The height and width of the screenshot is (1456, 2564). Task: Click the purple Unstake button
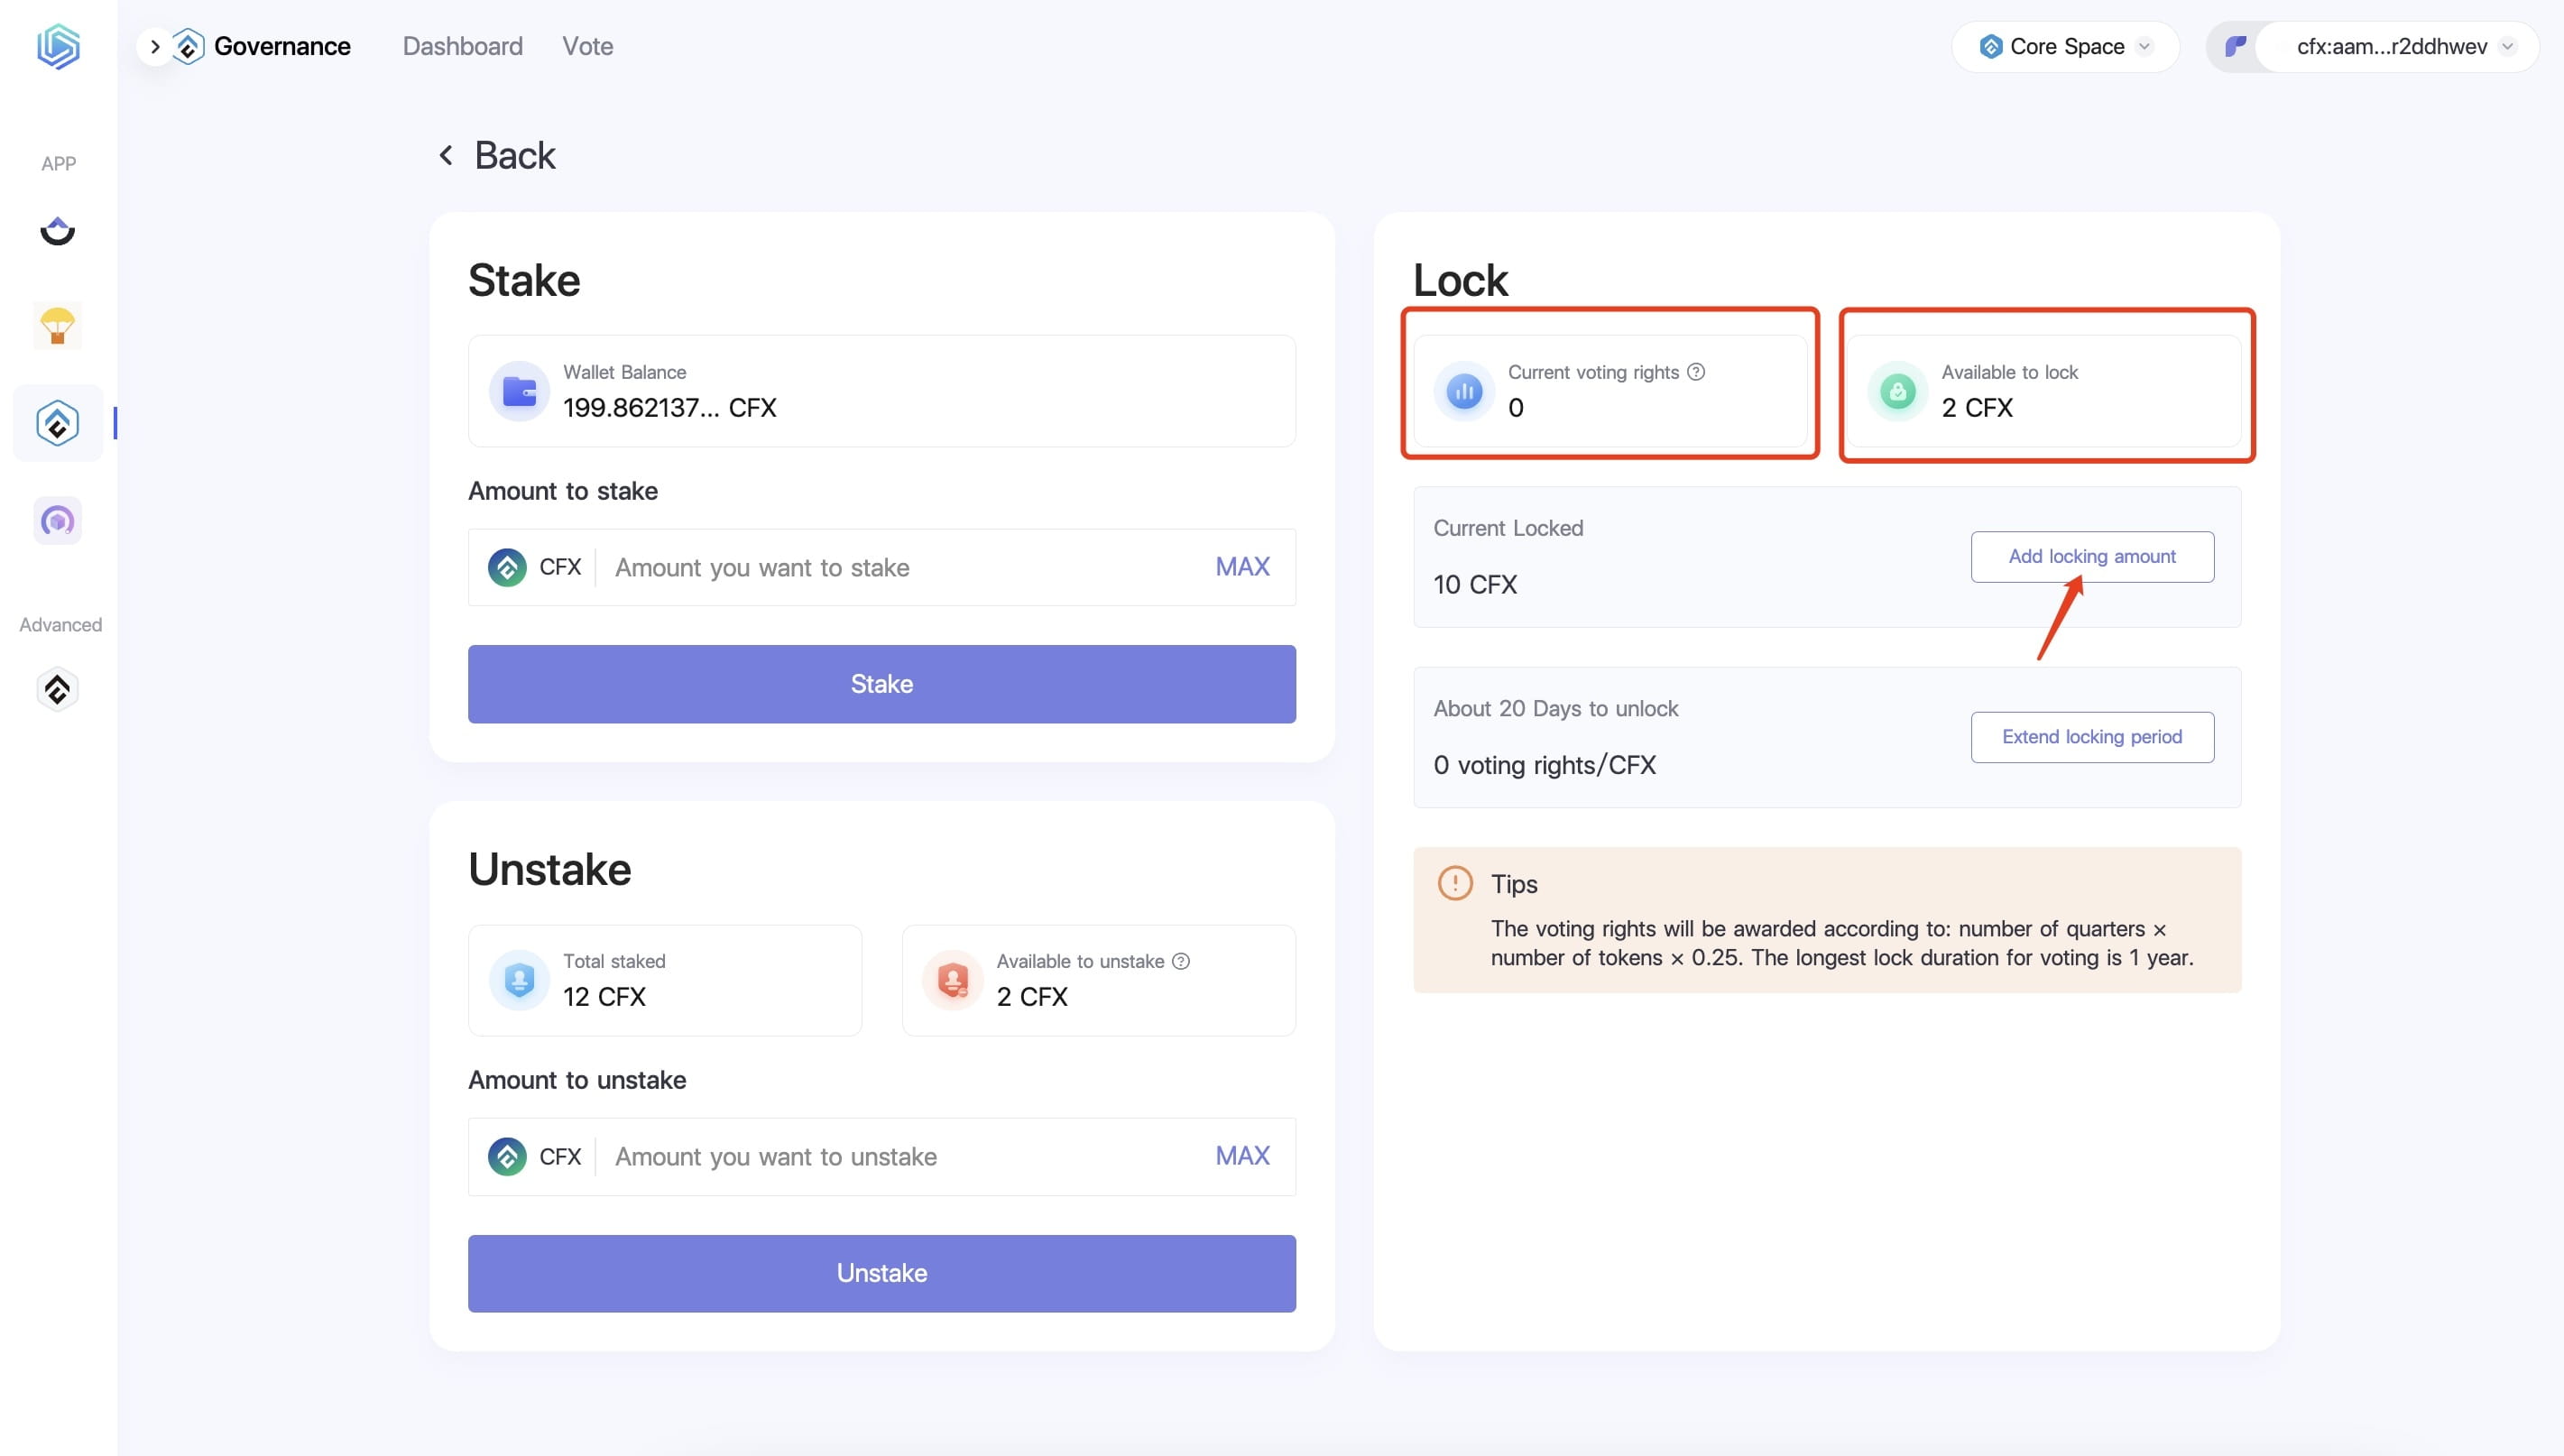881,1273
